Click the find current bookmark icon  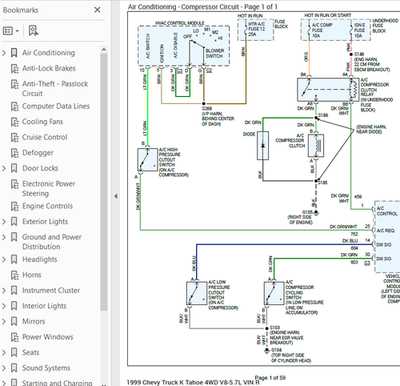33,31
